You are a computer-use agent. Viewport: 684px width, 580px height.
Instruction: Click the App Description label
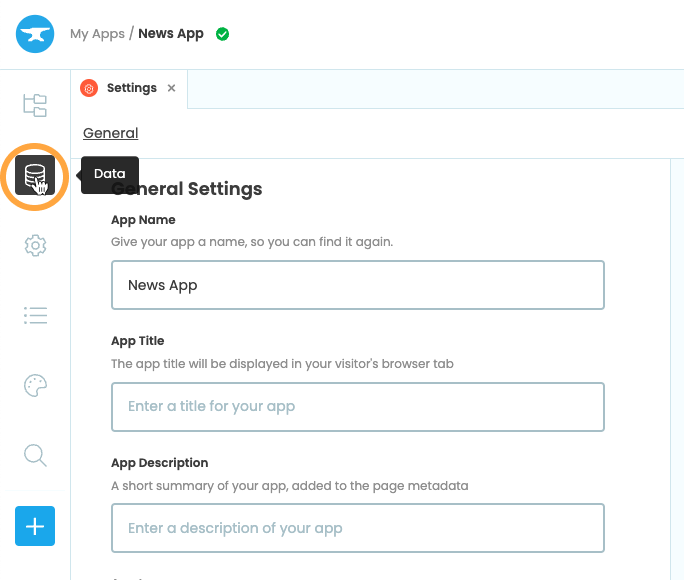click(160, 463)
